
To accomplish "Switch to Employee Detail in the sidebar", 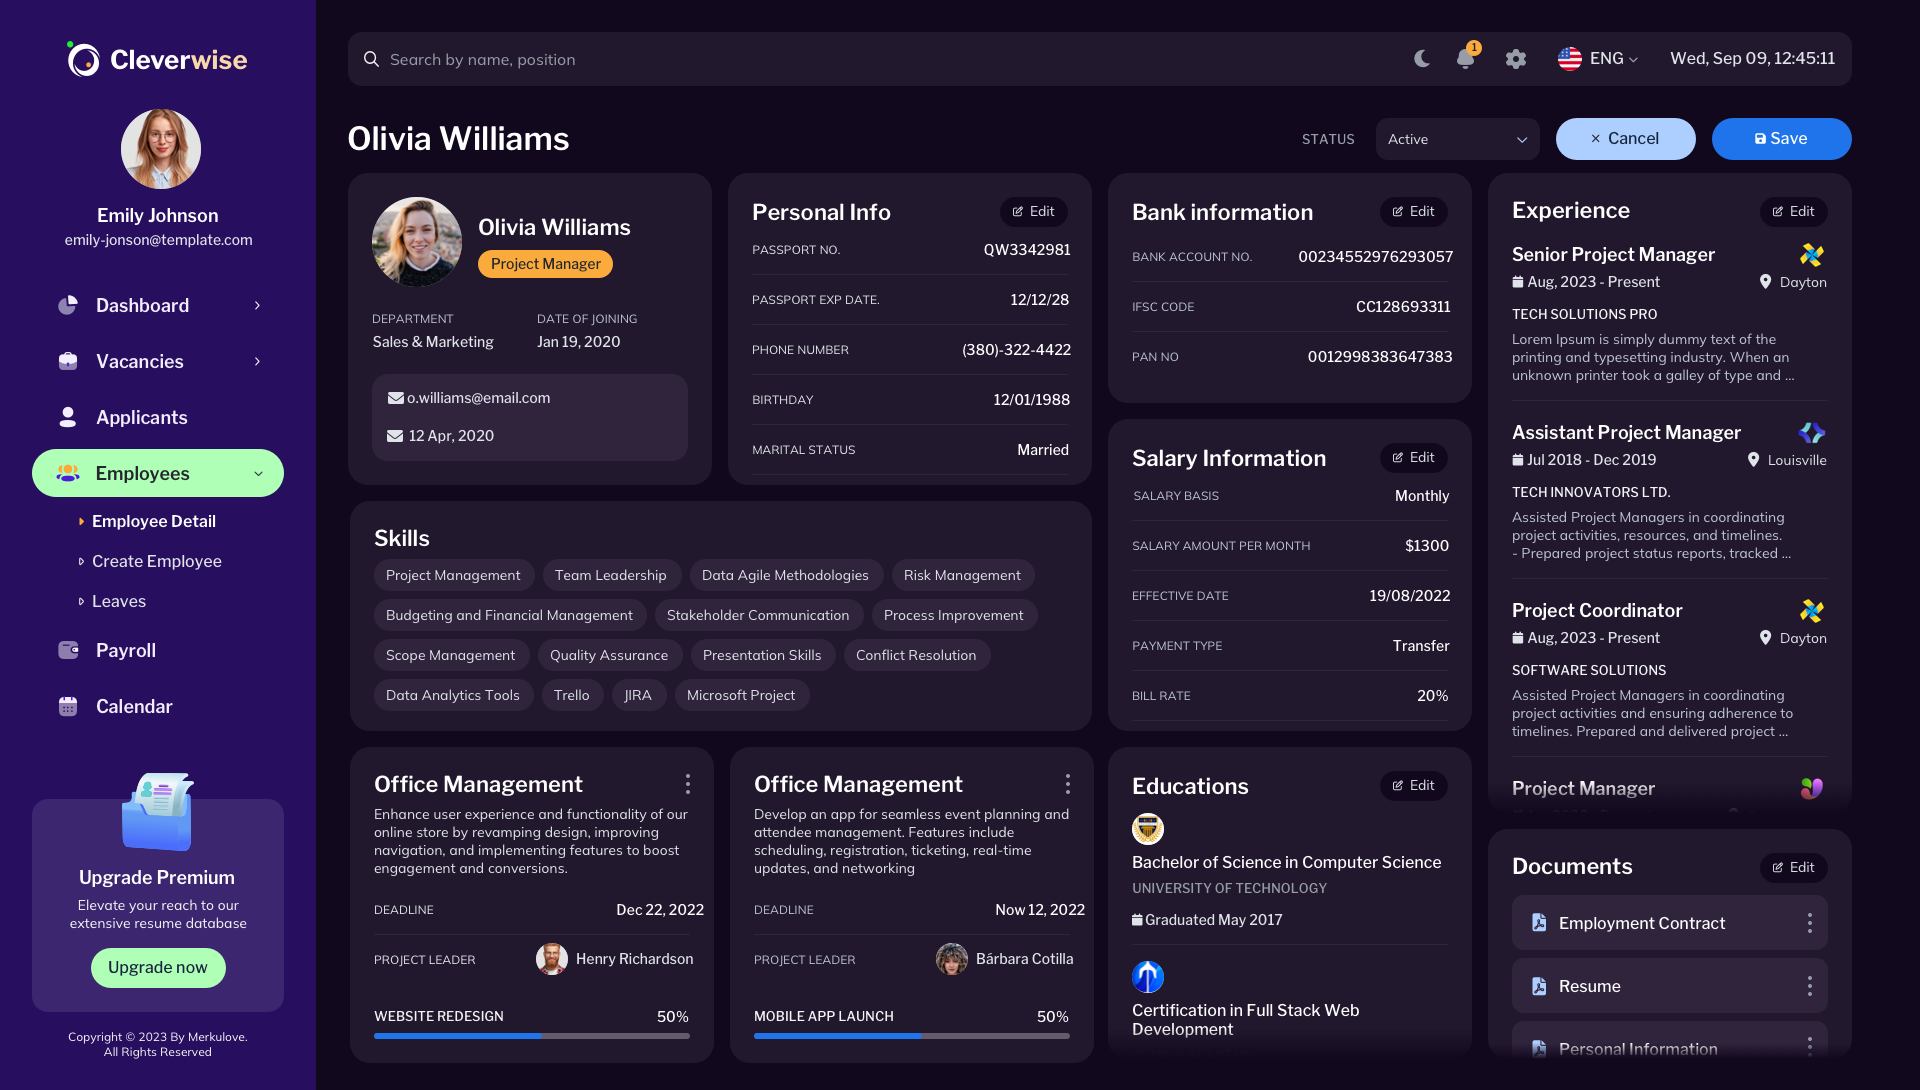I will pos(153,521).
